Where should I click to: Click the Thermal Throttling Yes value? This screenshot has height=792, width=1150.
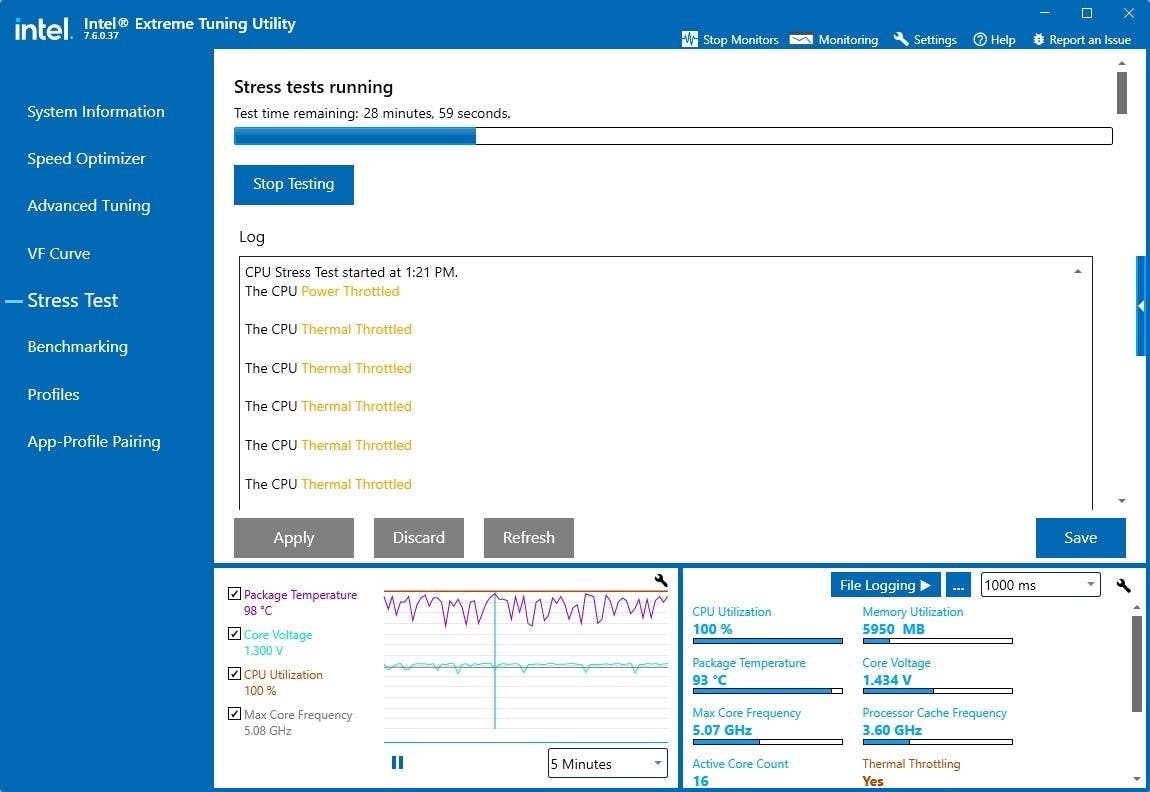tap(873, 781)
